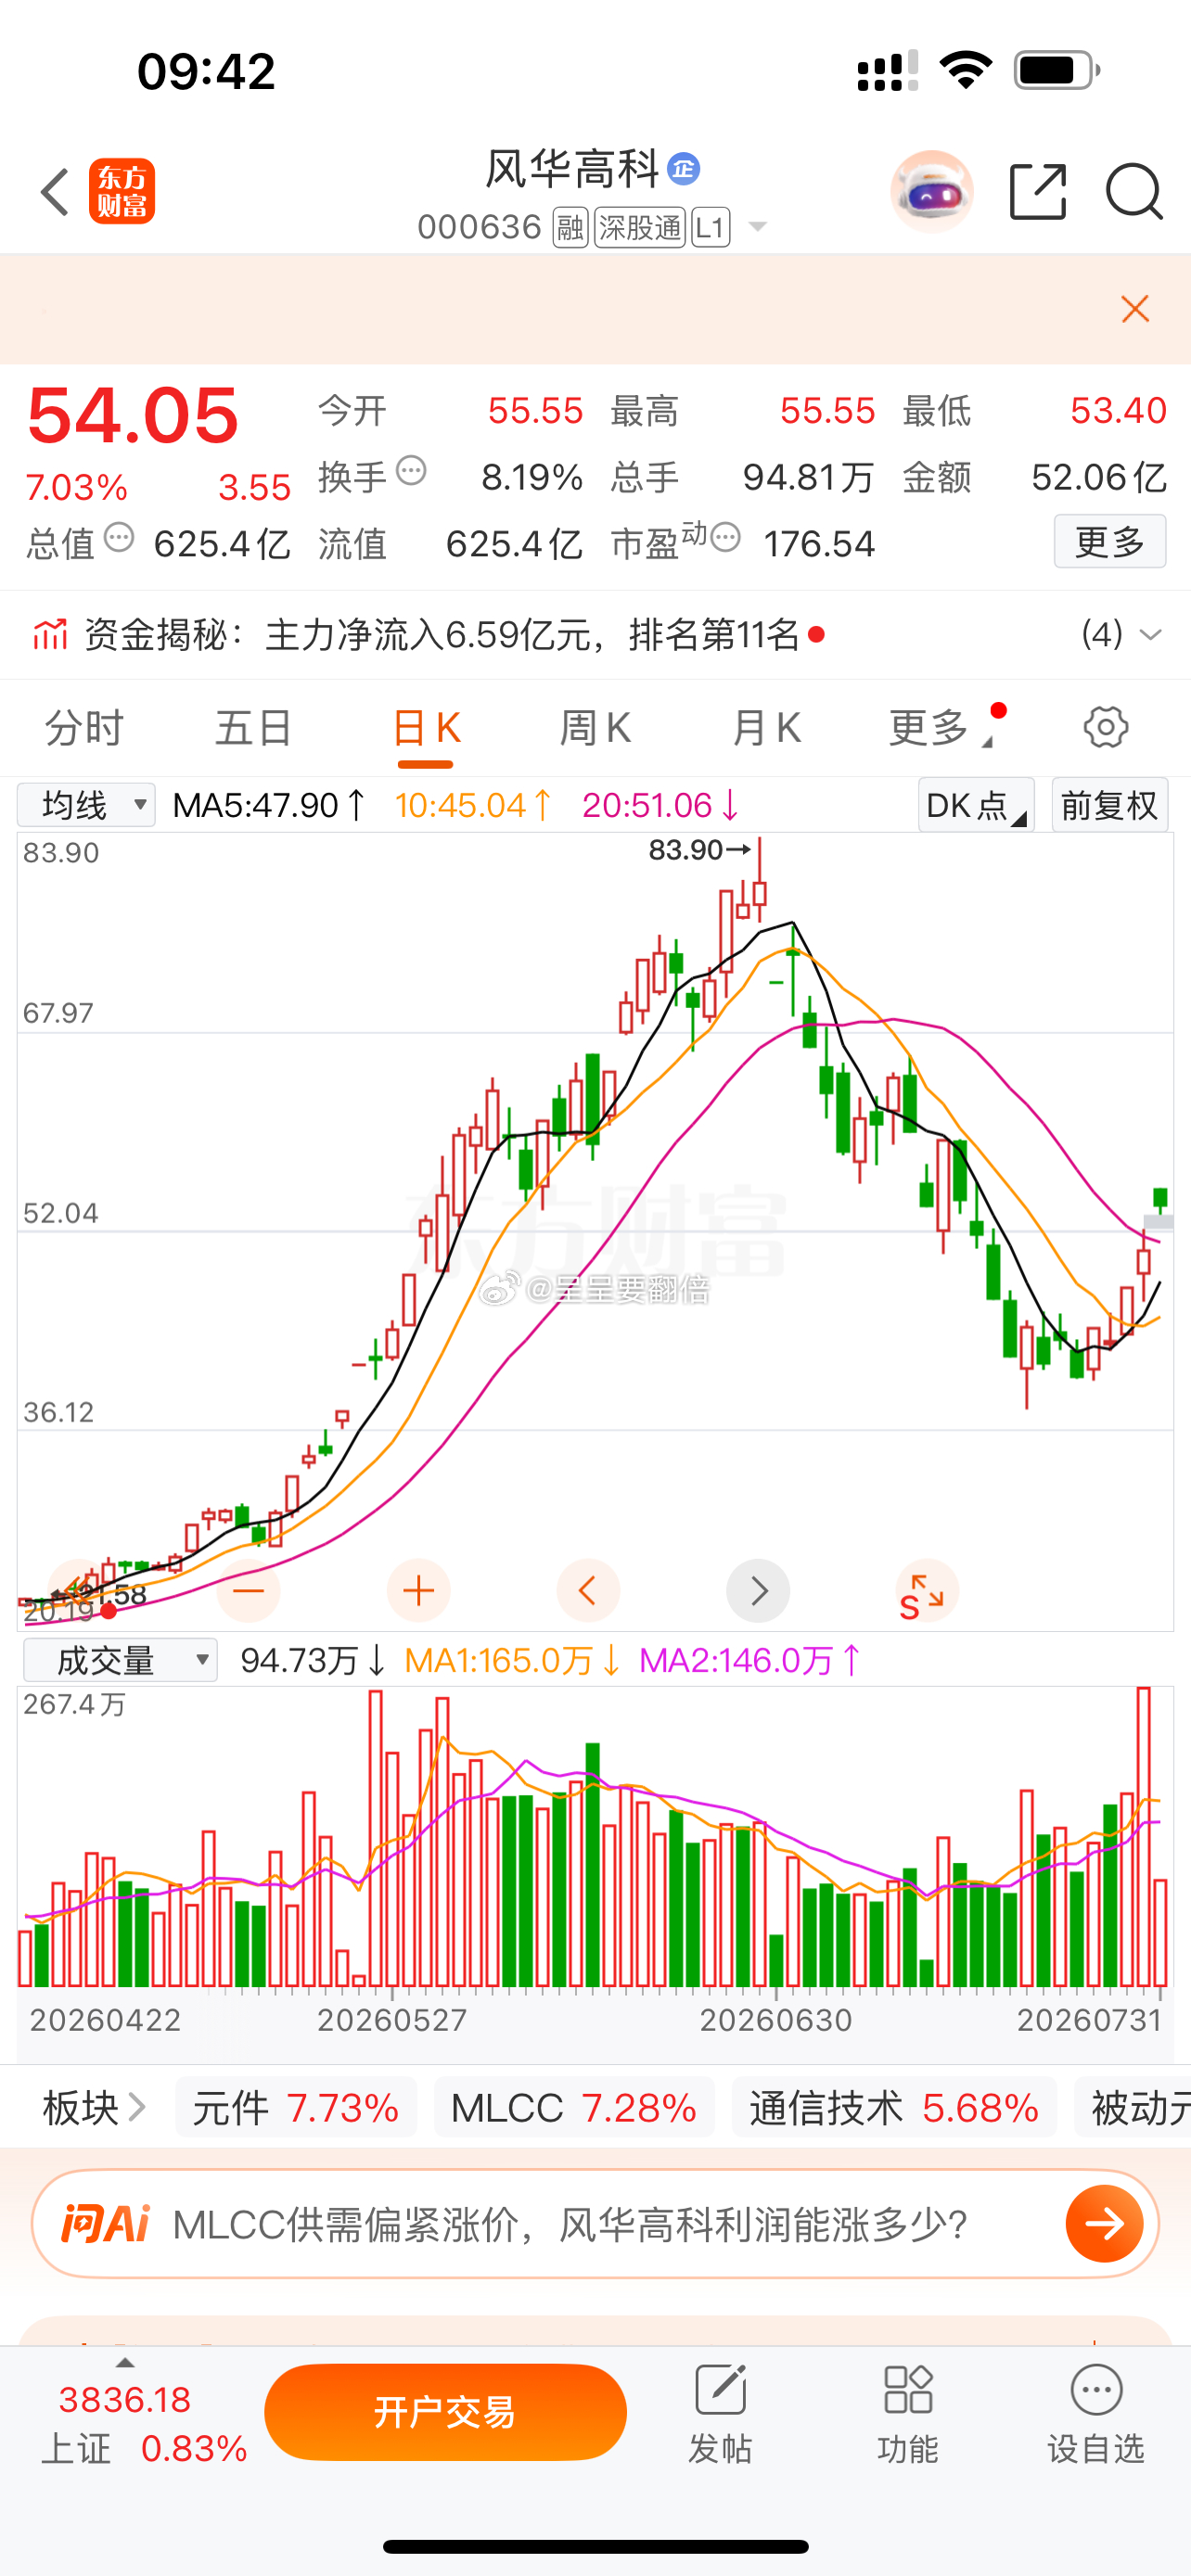Switch to the 月K tab
The image size is (1191, 2576).
766,727
